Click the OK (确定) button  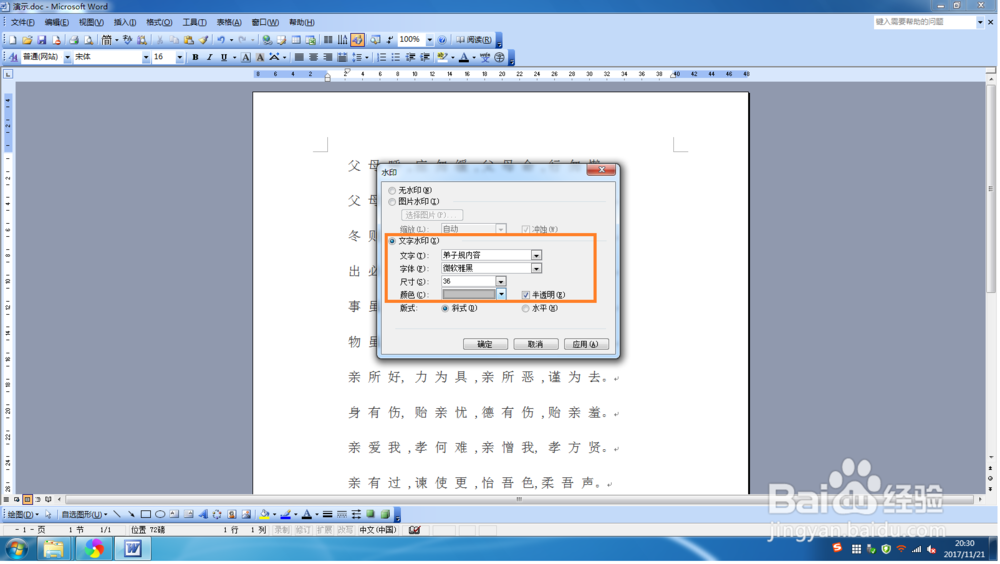tap(485, 345)
